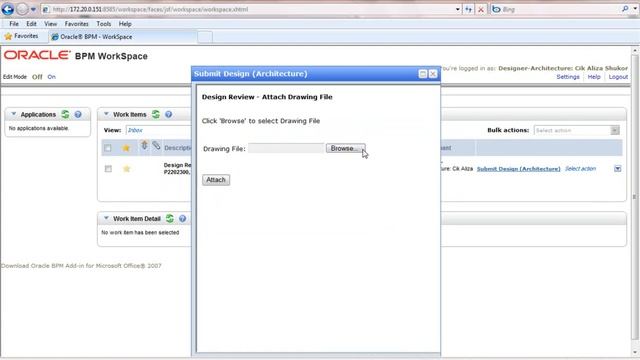Check the Design Review work item checkbox
This screenshot has width=640, height=360.
coord(108,169)
